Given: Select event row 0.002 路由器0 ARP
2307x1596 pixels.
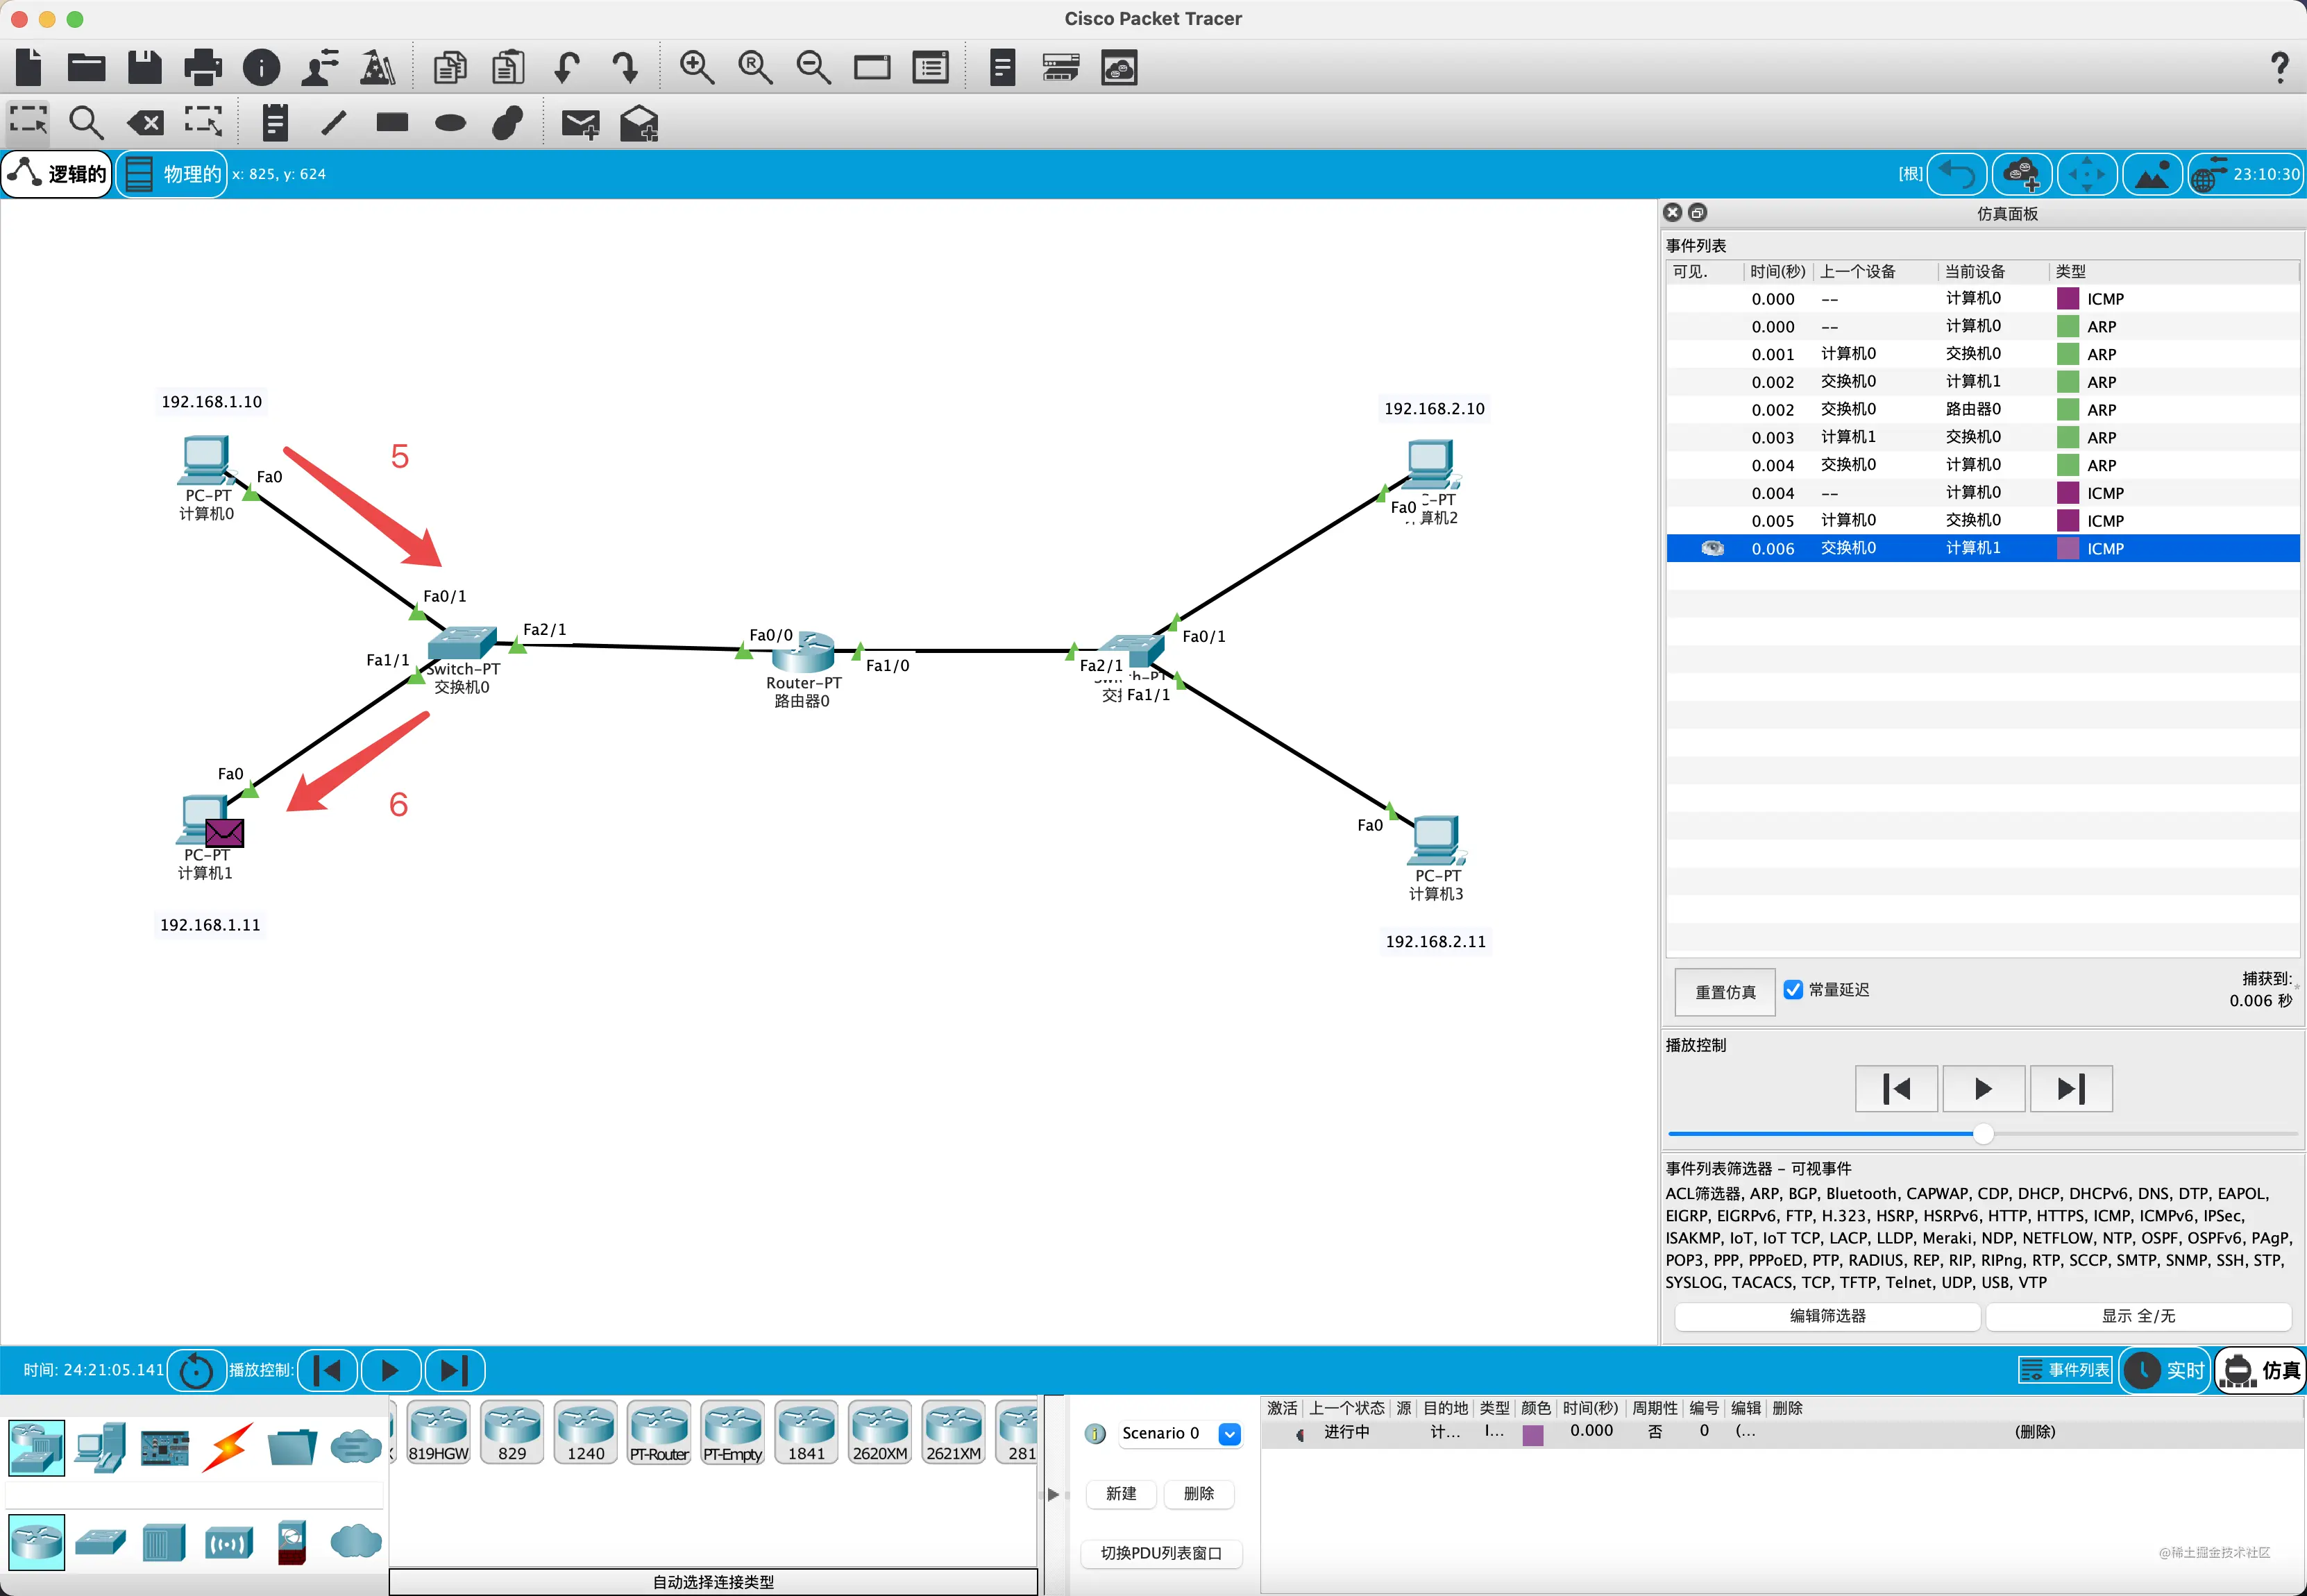Looking at the screenshot, I should tap(1982, 409).
